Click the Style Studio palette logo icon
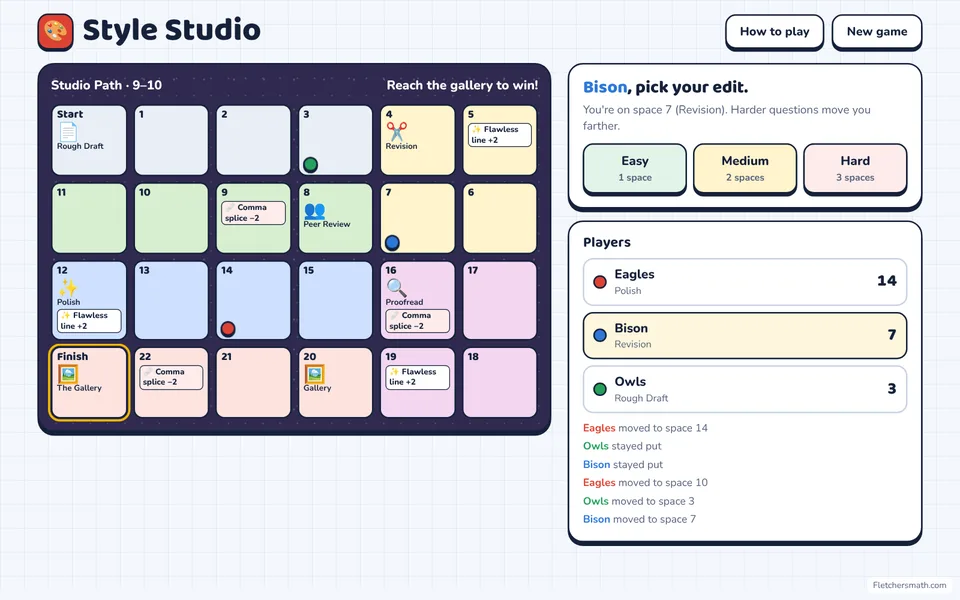 pos(55,32)
